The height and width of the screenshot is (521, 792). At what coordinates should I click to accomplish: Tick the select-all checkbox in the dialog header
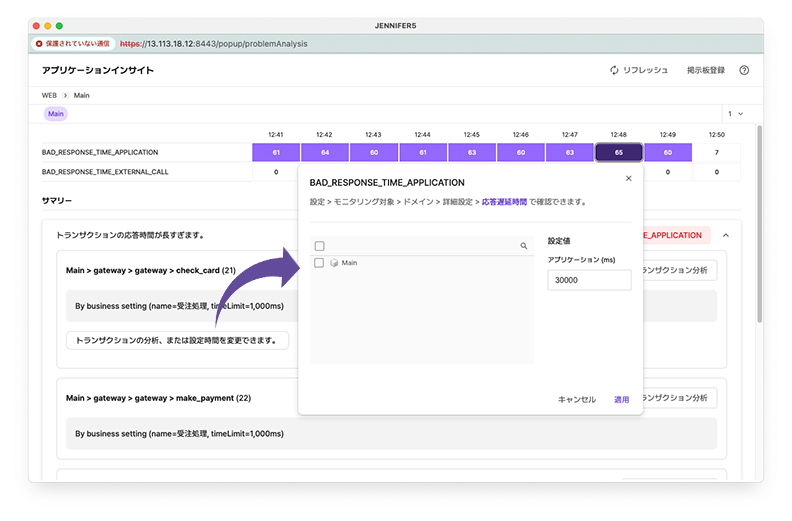tap(319, 246)
